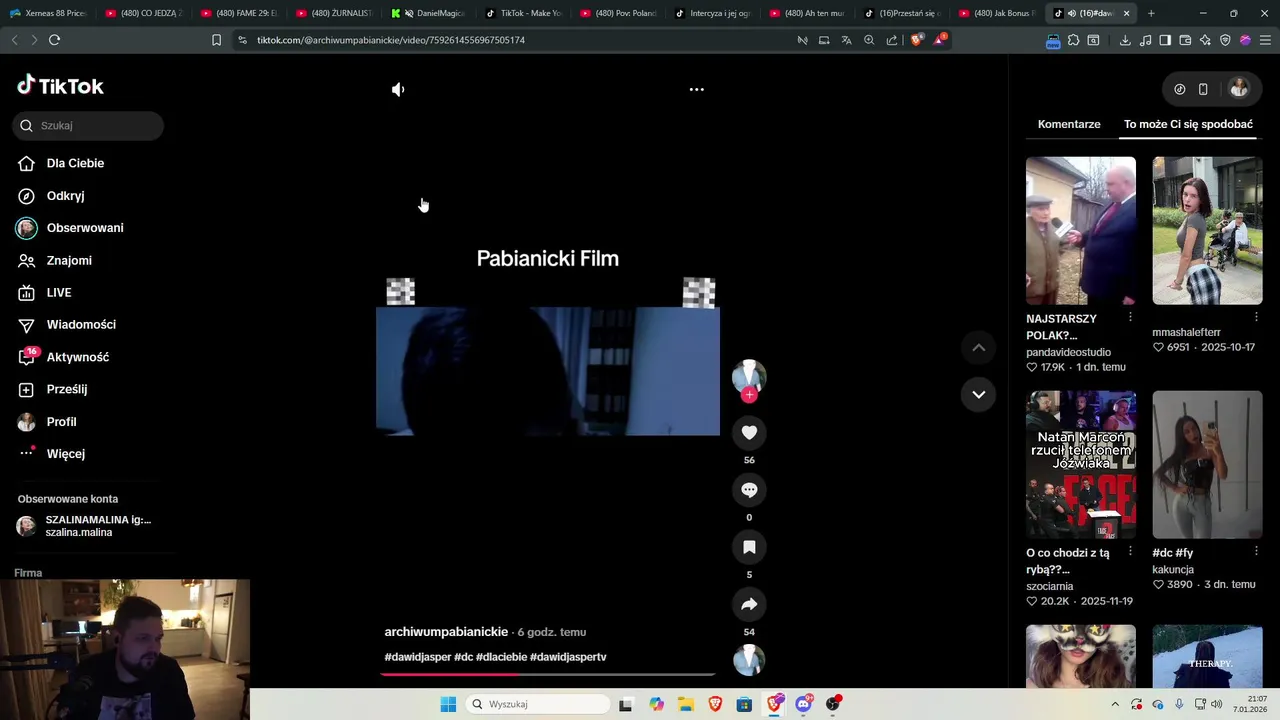Go to next video with down chevron

[979, 394]
